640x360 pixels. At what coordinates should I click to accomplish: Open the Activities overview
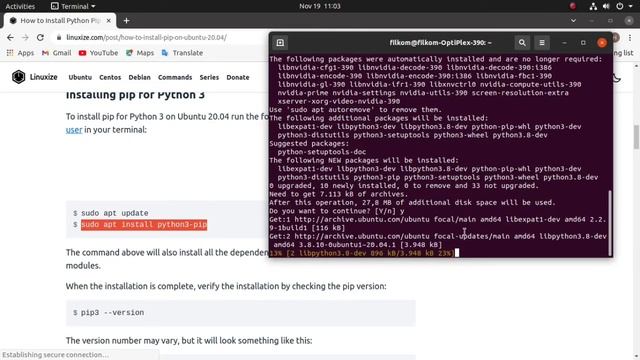(x=20, y=6)
